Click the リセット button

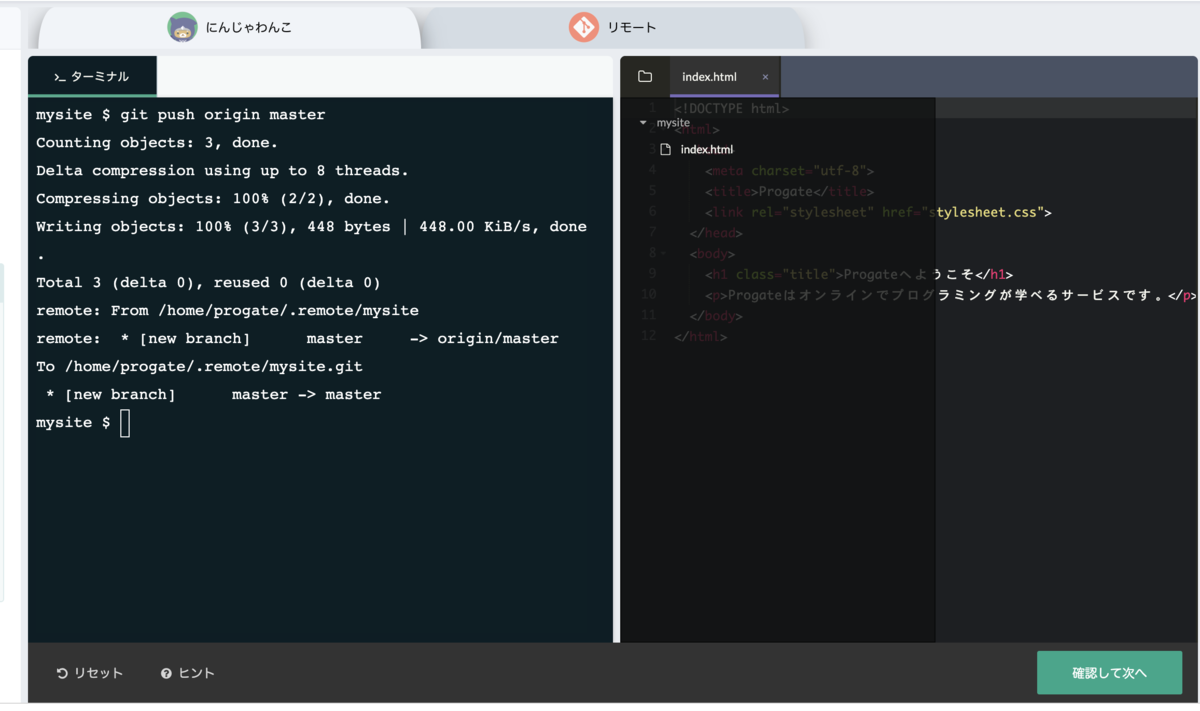tap(90, 674)
